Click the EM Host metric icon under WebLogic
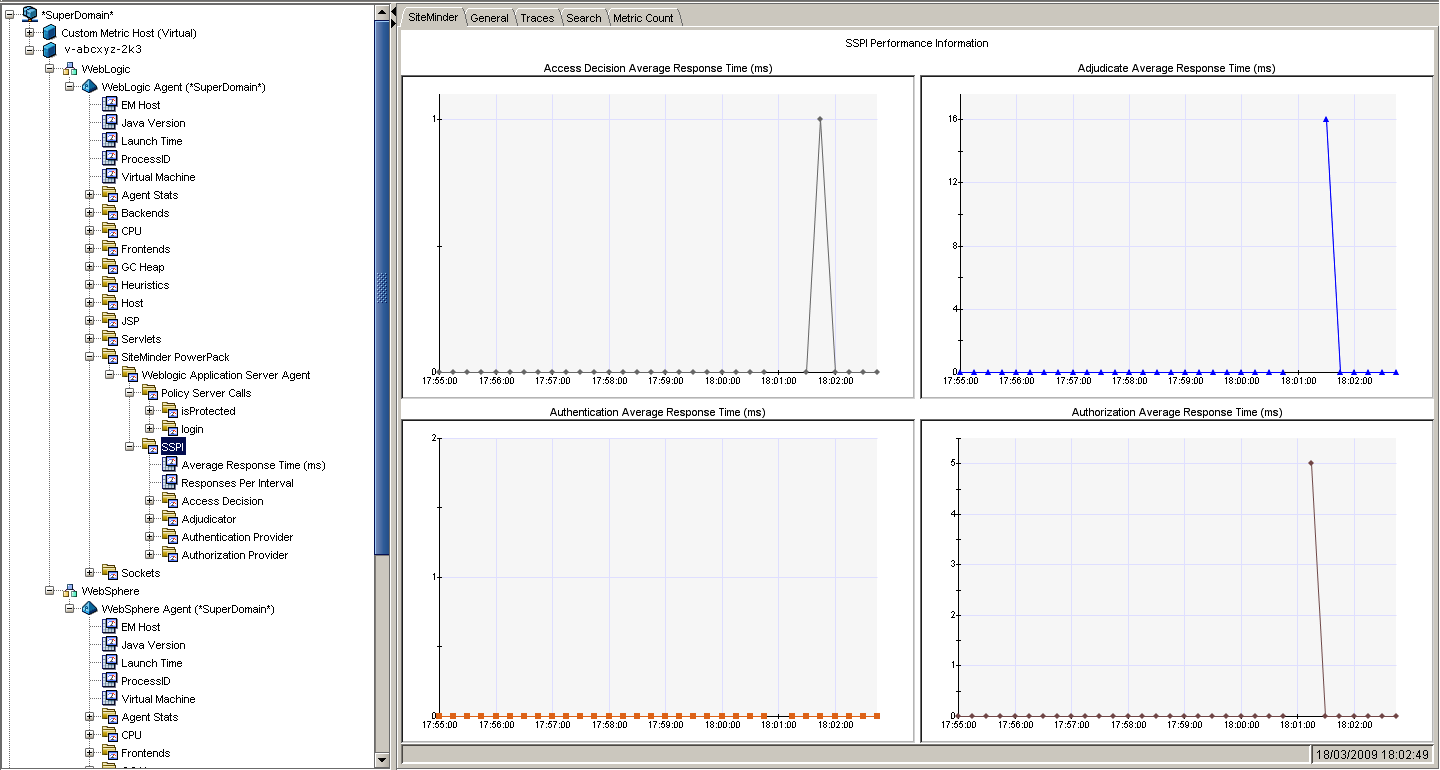Viewport: 1440px width, 770px height. pos(110,105)
